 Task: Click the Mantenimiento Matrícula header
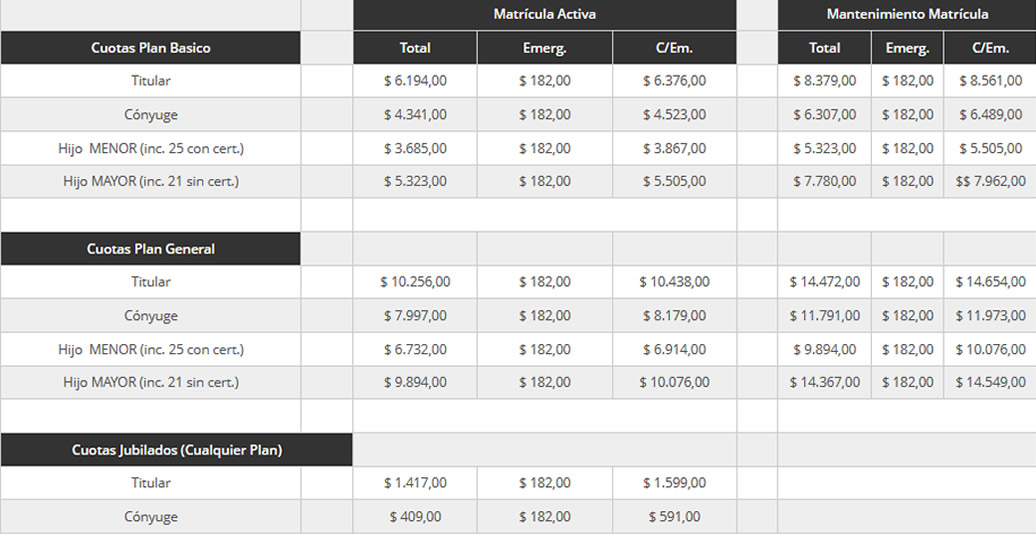[x=906, y=15]
